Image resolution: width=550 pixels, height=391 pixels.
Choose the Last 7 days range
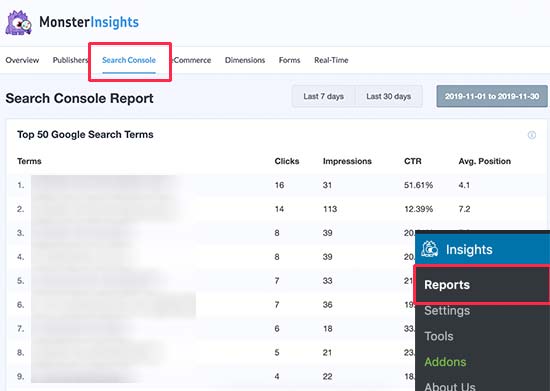click(323, 96)
